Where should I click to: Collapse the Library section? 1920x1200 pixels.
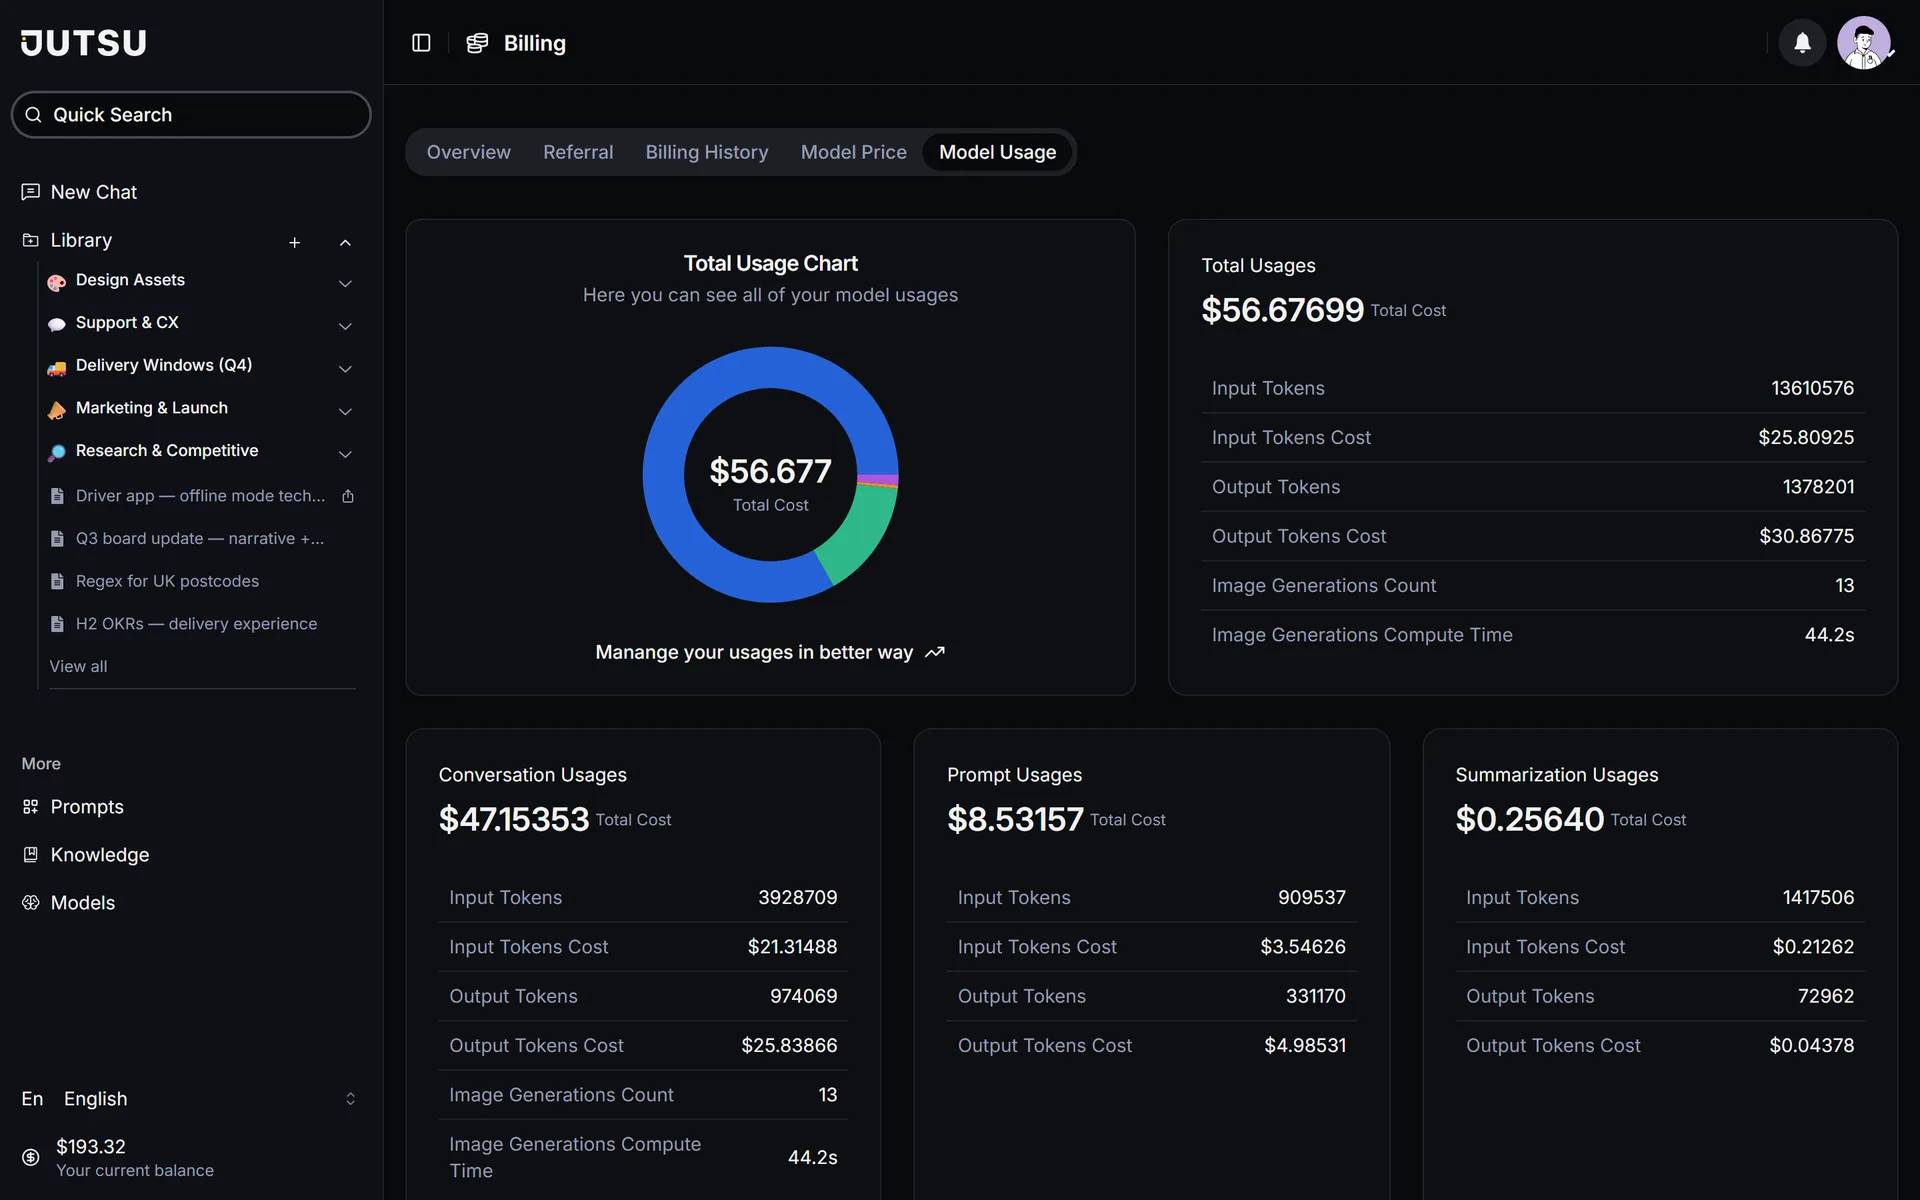coord(345,243)
